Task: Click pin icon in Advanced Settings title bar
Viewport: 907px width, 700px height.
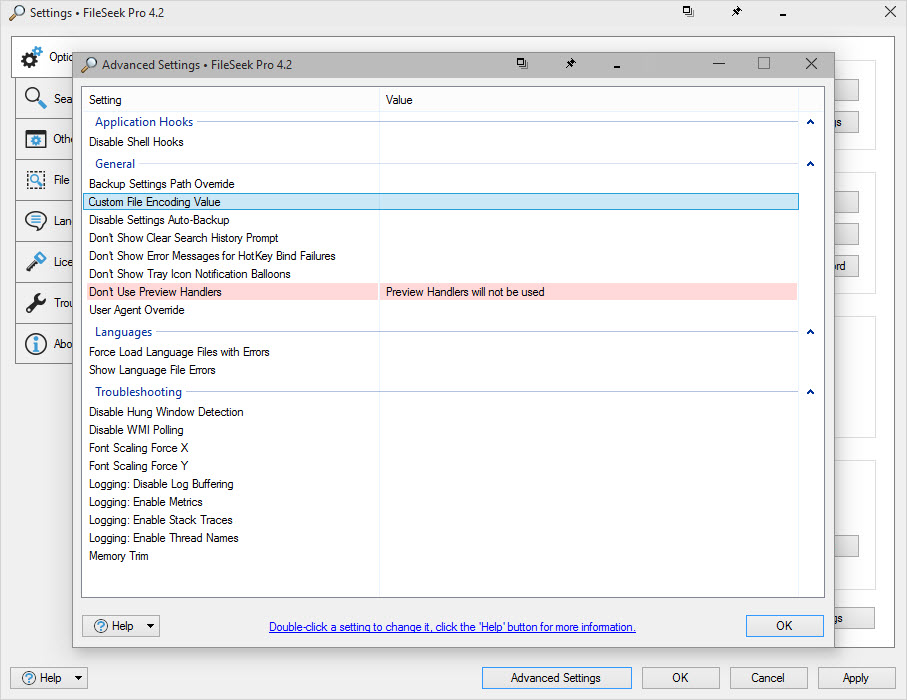Action: click(570, 64)
